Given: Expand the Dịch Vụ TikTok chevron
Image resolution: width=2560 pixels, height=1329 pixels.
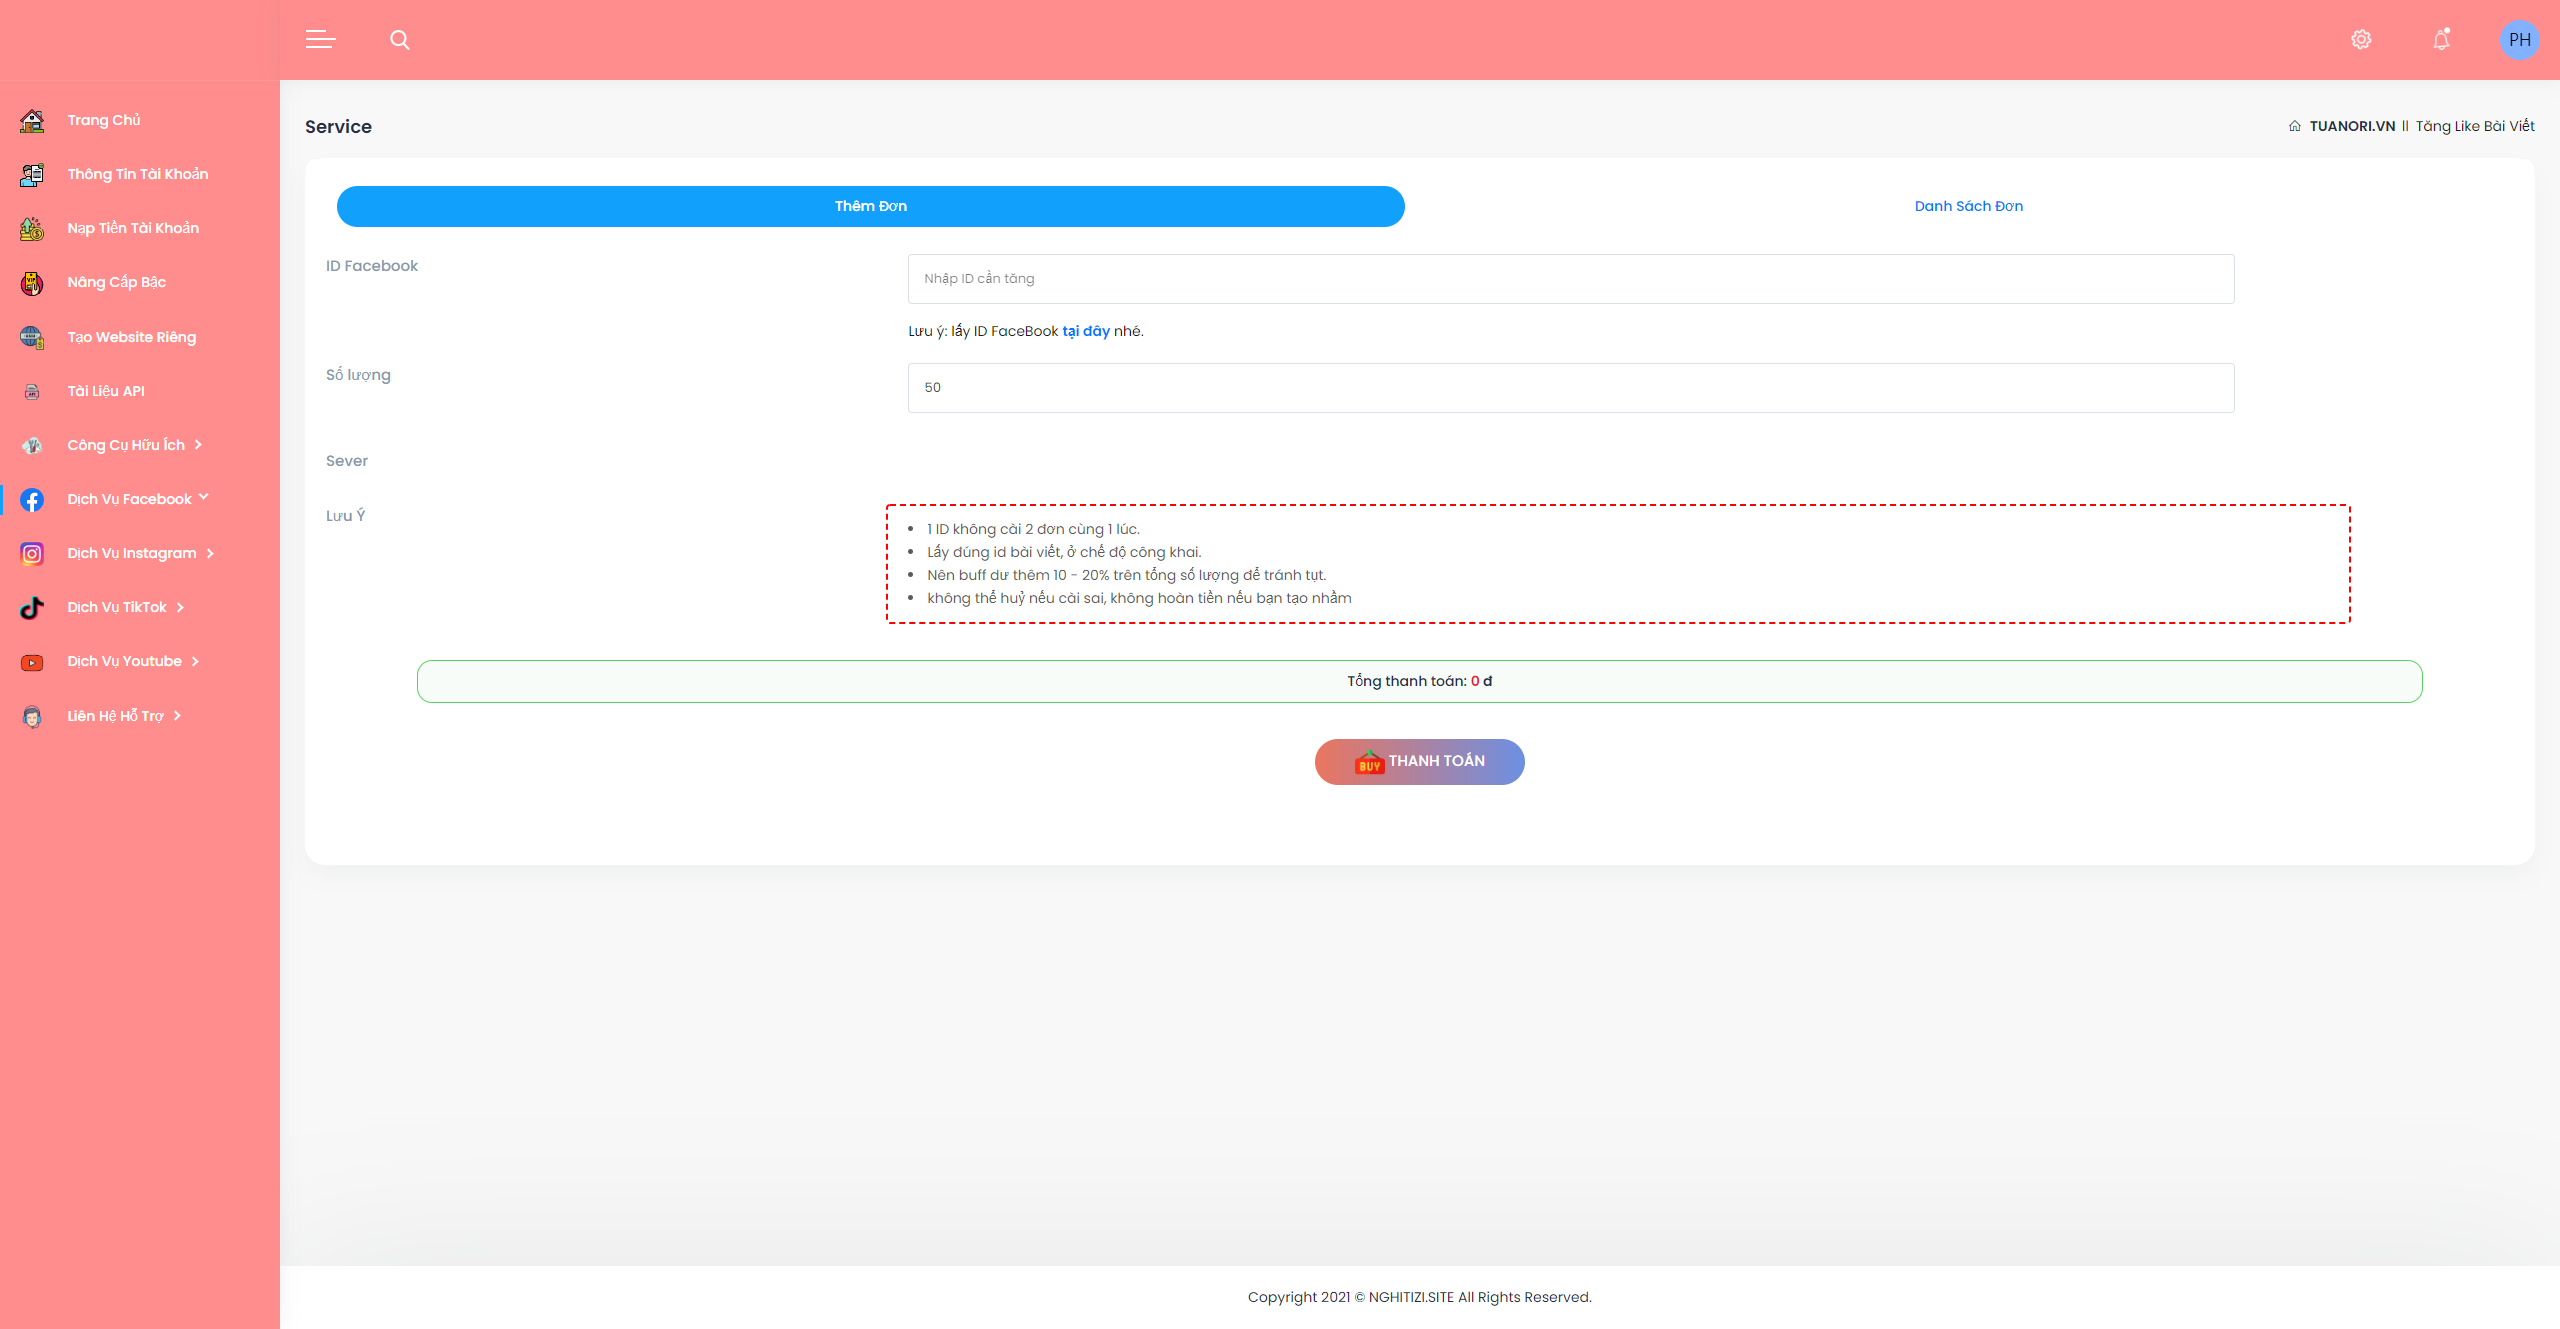Looking at the screenshot, I should tap(180, 607).
